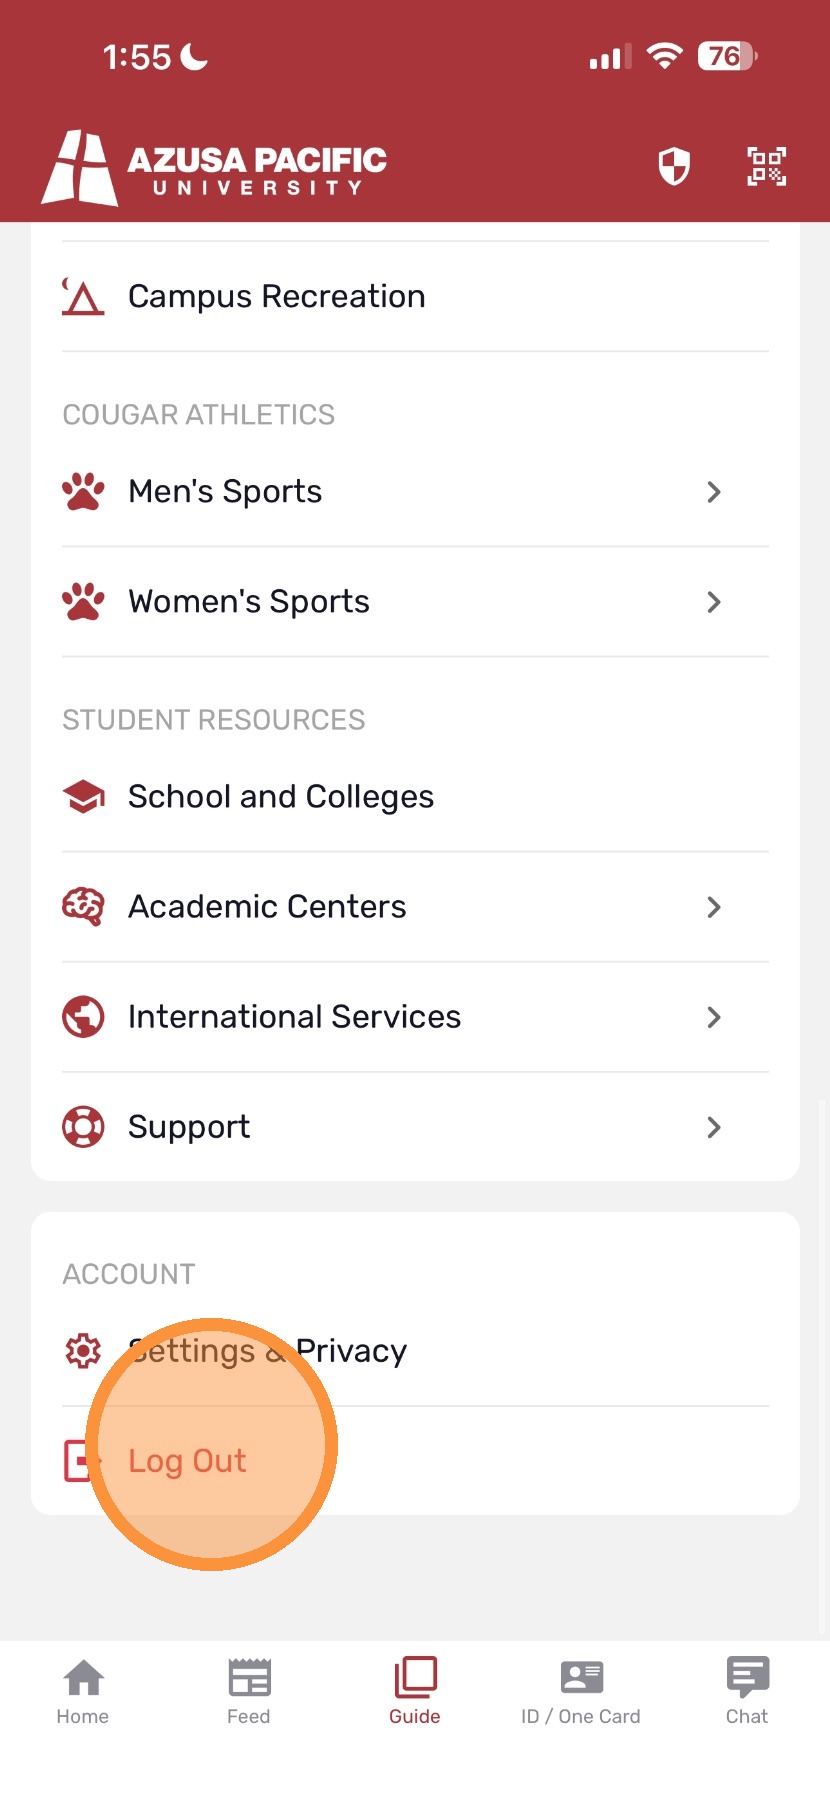This screenshot has height=1800, width=830.
Task: Open the ID / One Card tab
Action: click(581, 1692)
